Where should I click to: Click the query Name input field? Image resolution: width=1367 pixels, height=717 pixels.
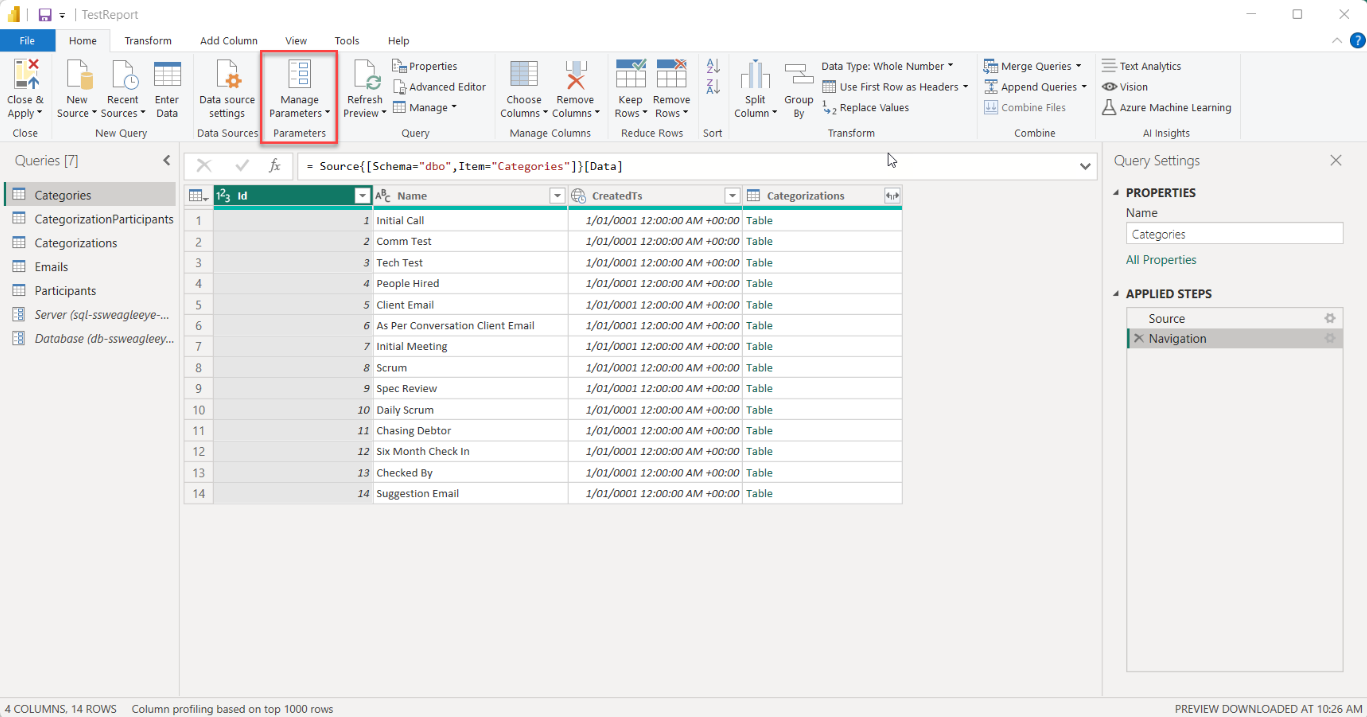(x=1234, y=234)
